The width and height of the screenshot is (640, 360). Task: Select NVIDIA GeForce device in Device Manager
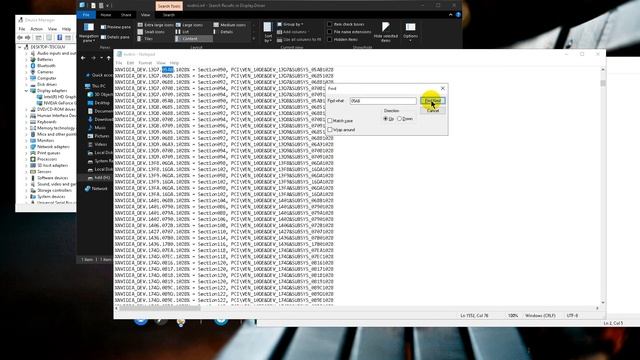56,103
